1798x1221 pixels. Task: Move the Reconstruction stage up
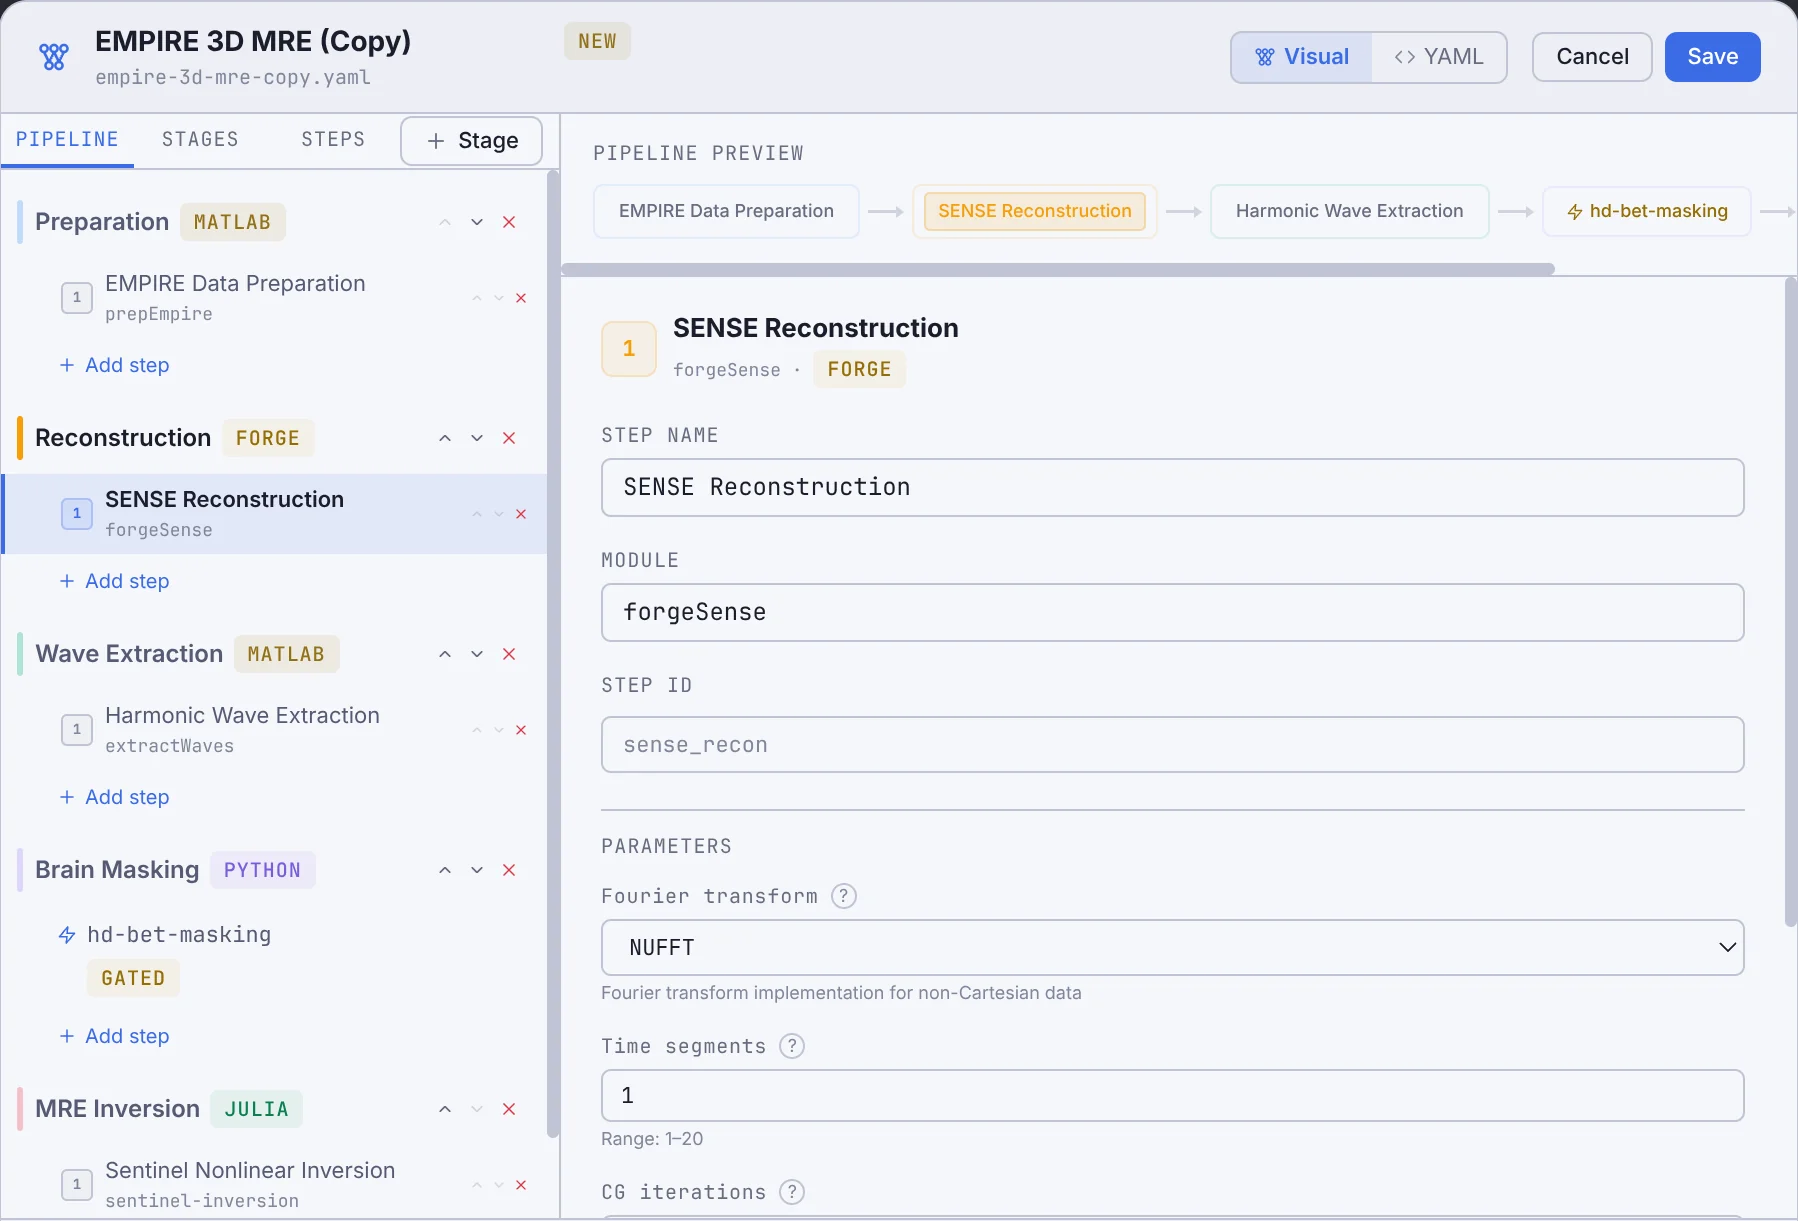point(445,438)
